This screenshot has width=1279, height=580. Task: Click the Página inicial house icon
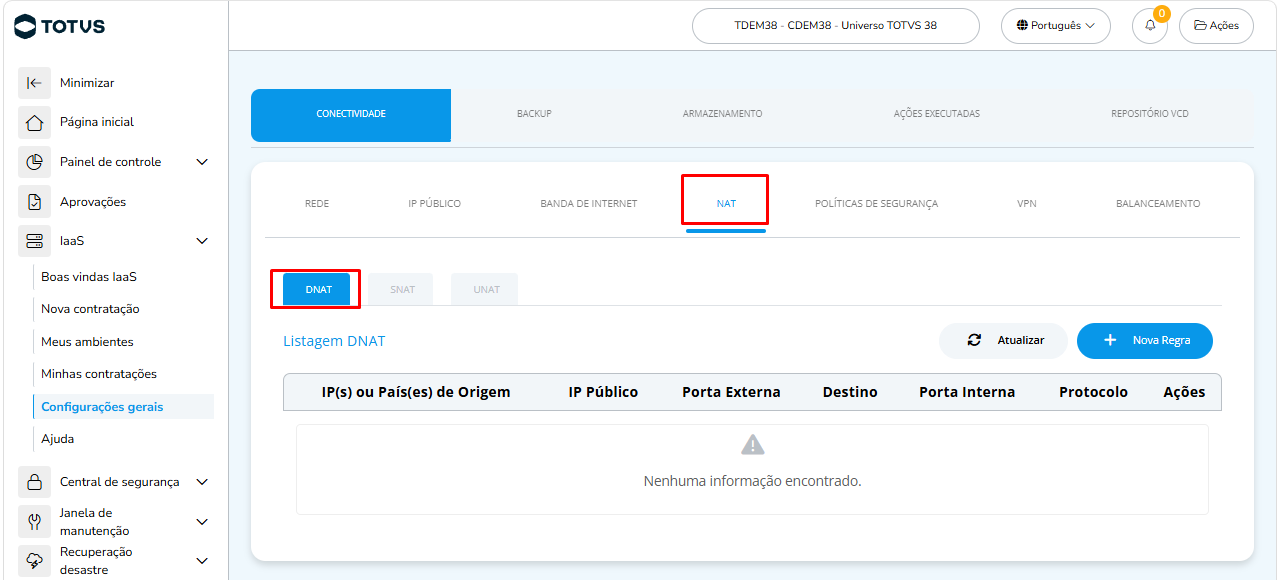[34, 122]
